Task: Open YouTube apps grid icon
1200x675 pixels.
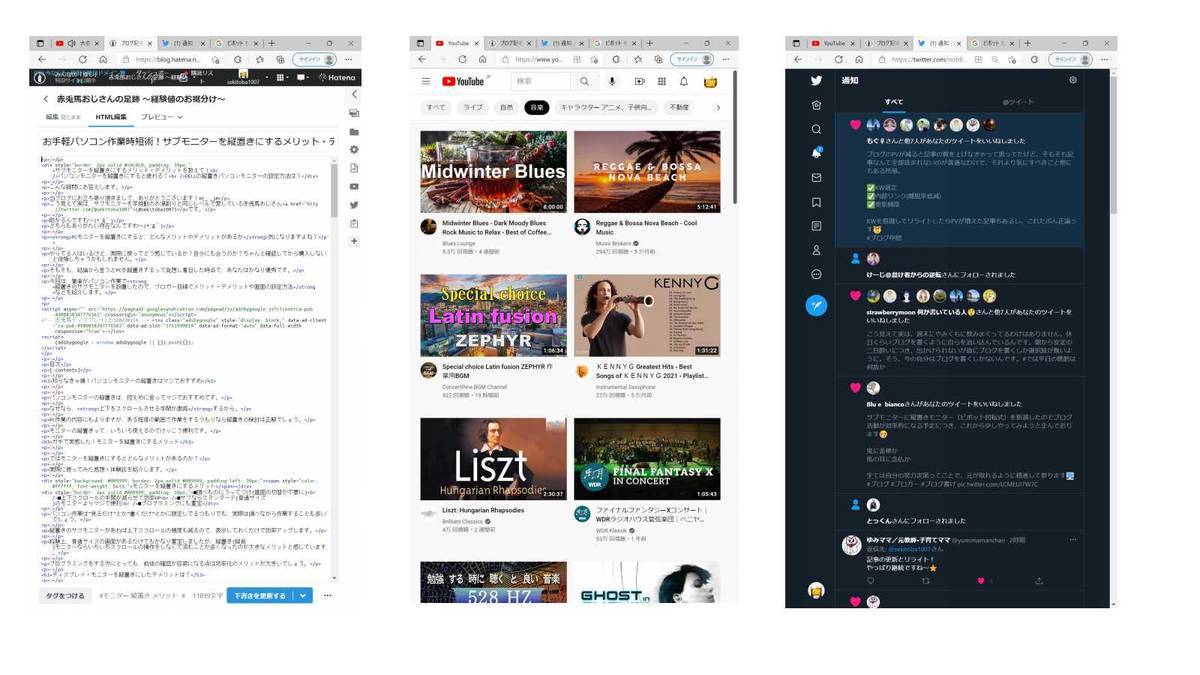Action: (661, 81)
